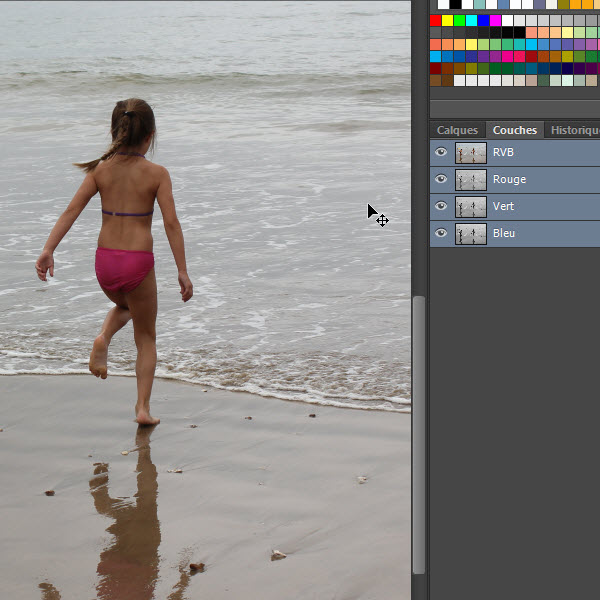This screenshot has width=600, height=600.
Task: Open the Historique tab
Action: click(574, 130)
